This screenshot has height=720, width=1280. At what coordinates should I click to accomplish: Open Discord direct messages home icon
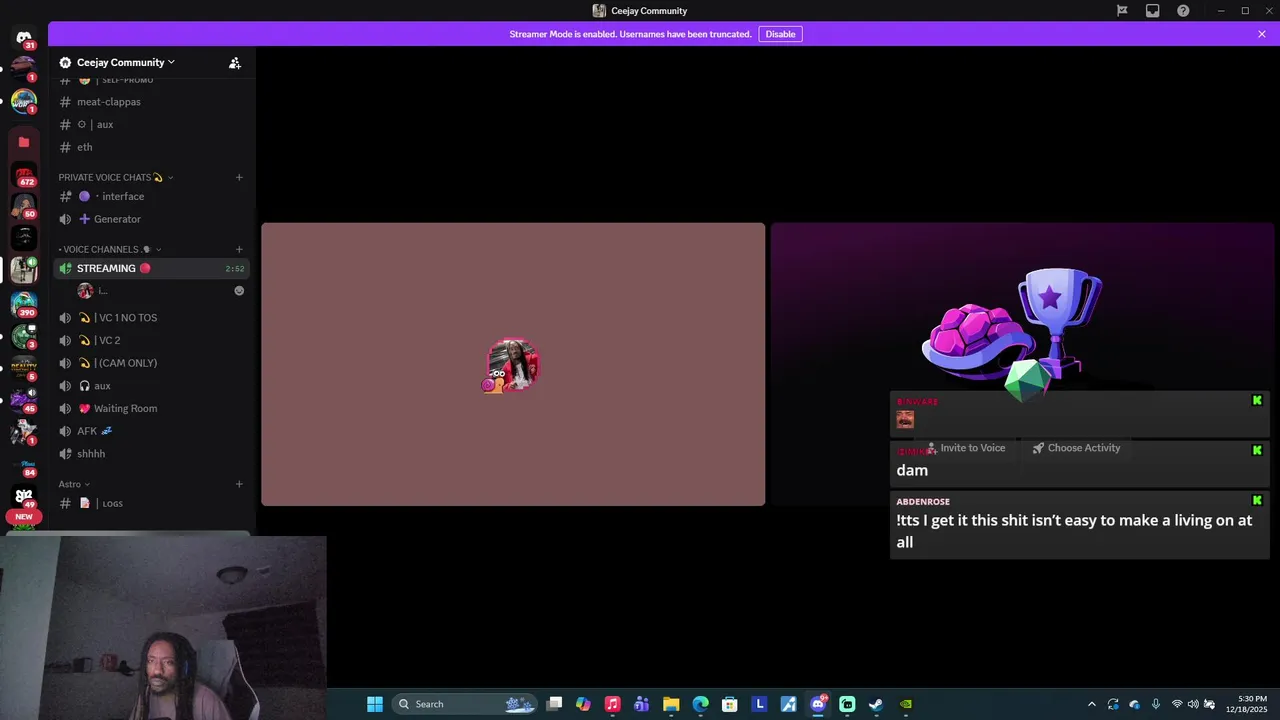[x=24, y=38]
